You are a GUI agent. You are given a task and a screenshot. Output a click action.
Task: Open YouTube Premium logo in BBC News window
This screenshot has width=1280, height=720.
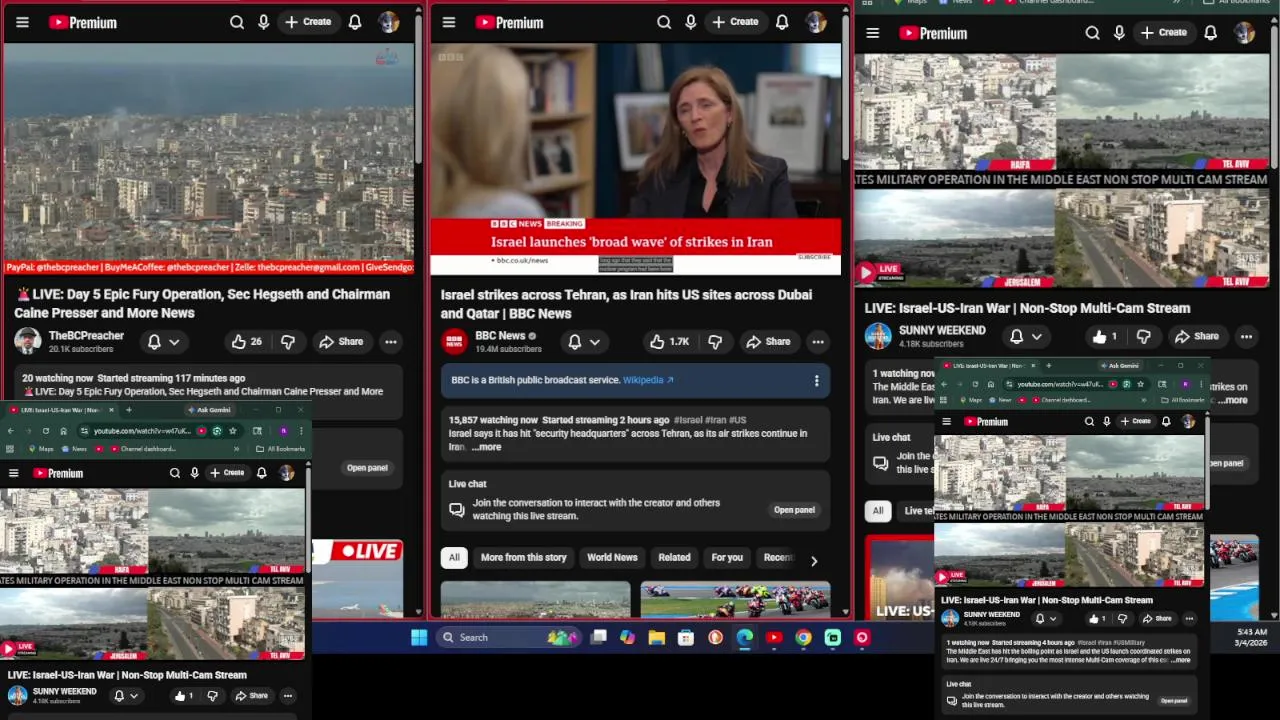pyautogui.click(x=510, y=22)
